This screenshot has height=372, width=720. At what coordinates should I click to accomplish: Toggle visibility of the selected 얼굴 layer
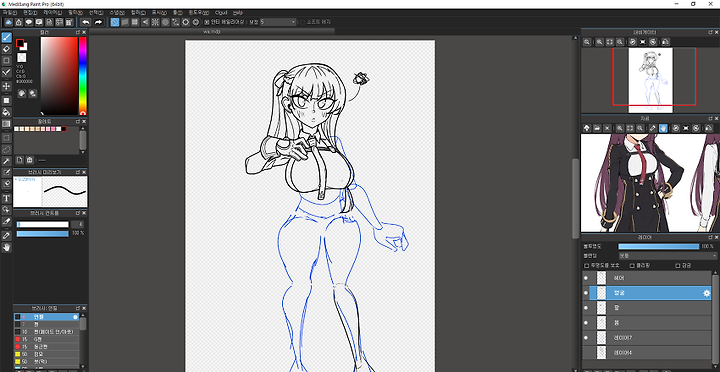tap(585, 293)
